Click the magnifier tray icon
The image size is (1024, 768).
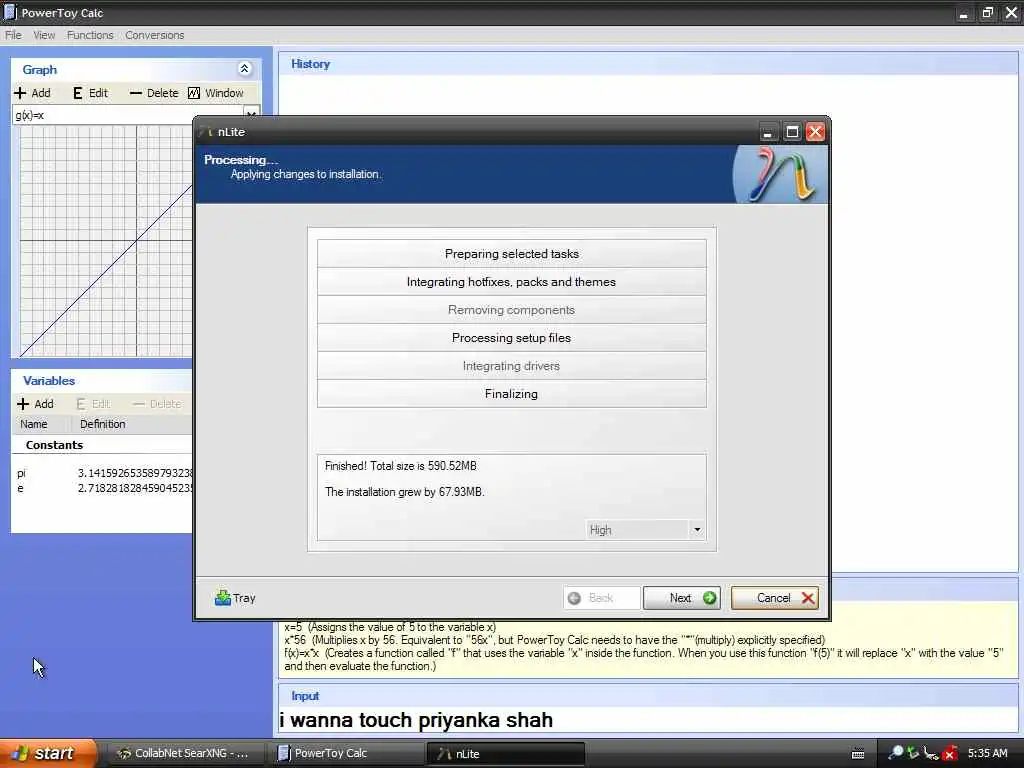[x=896, y=752]
